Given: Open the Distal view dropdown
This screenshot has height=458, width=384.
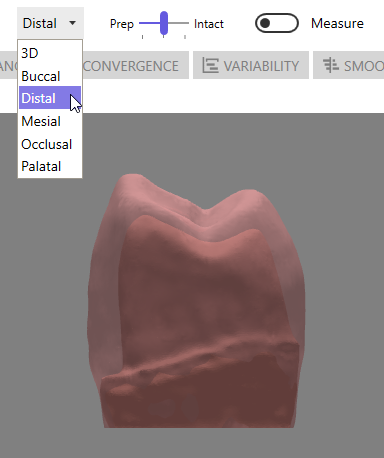Looking at the screenshot, I should 50,23.
